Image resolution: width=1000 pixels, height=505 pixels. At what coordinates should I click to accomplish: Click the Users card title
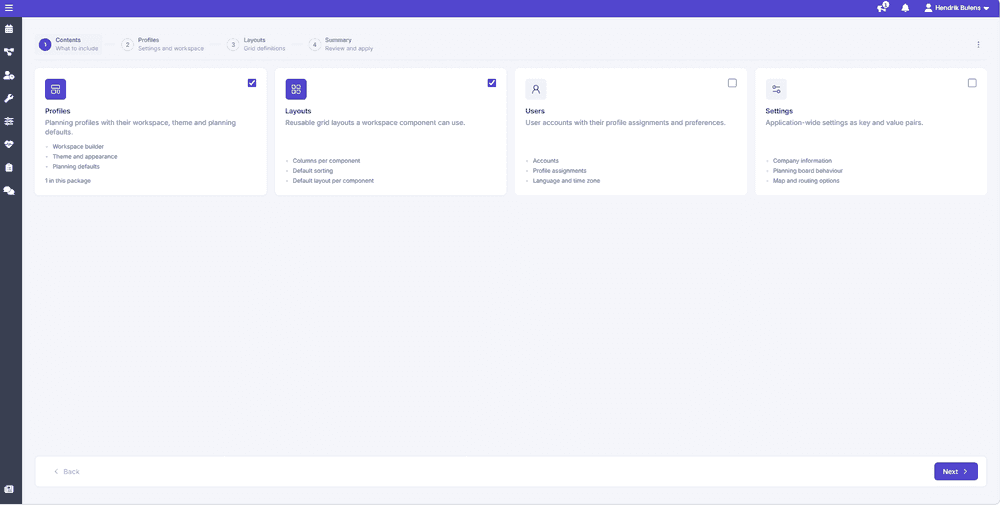point(535,111)
